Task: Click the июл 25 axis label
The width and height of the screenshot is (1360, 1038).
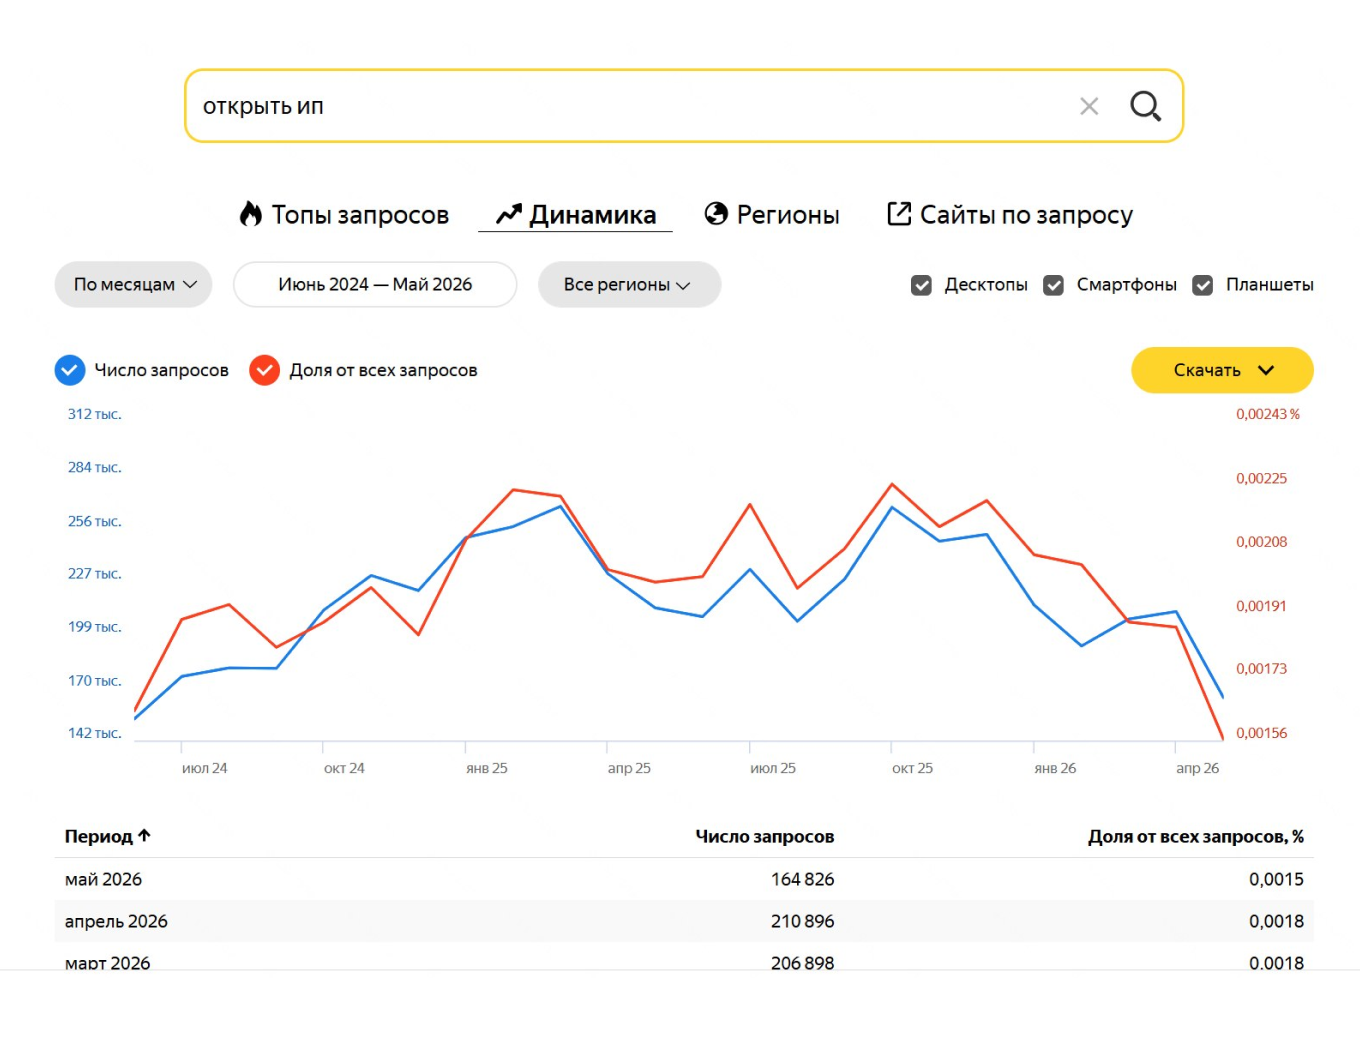Action: tap(773, 768)
